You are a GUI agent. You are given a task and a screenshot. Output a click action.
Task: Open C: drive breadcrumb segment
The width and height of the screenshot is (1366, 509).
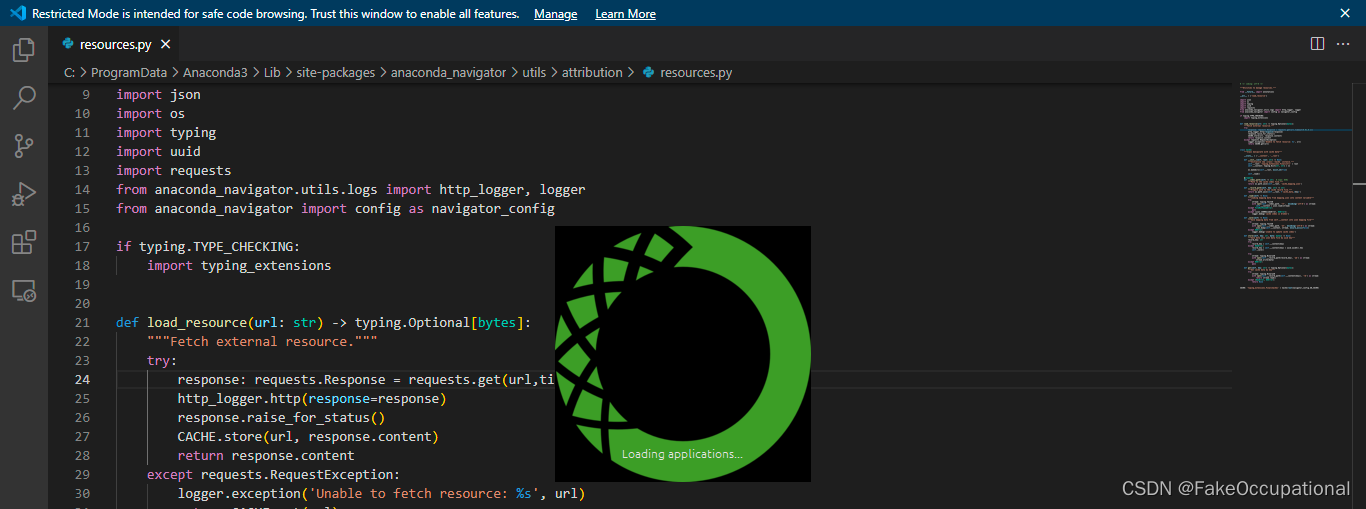69,72
